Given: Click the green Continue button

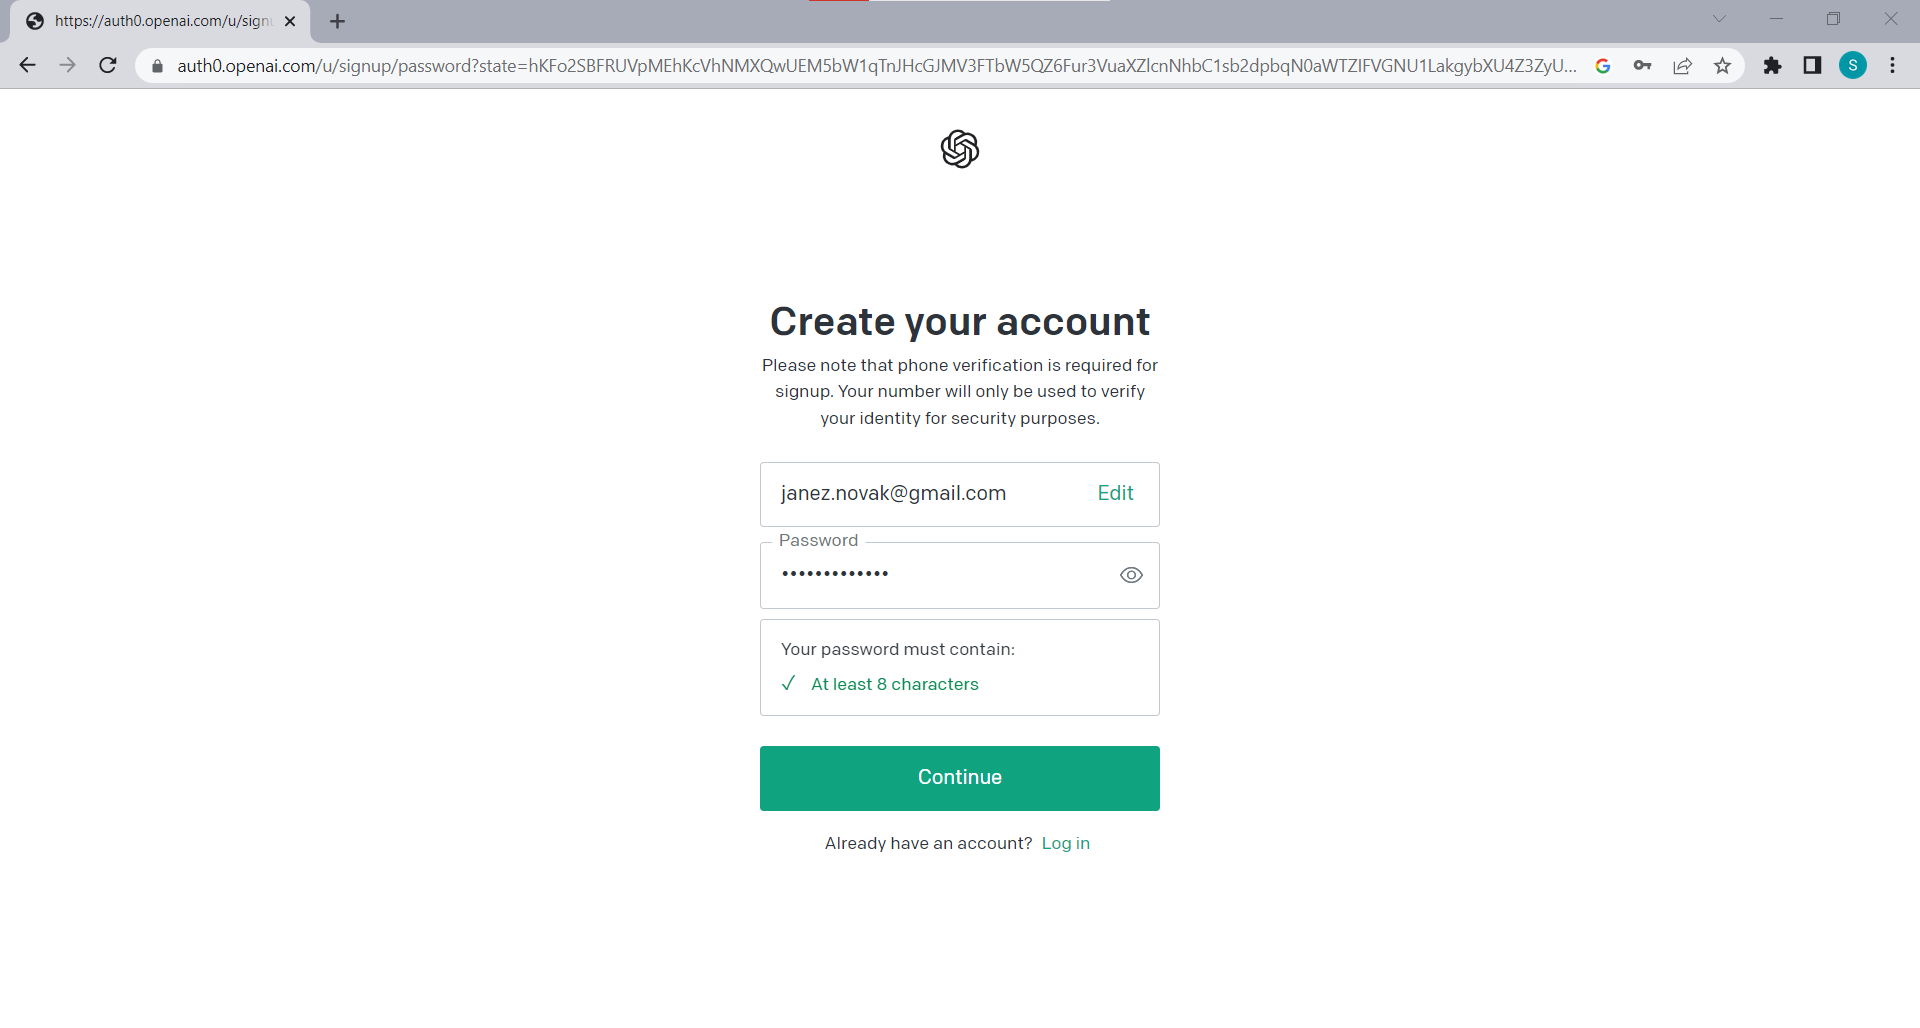Looking at the screenshot, I should coord(960,778).
